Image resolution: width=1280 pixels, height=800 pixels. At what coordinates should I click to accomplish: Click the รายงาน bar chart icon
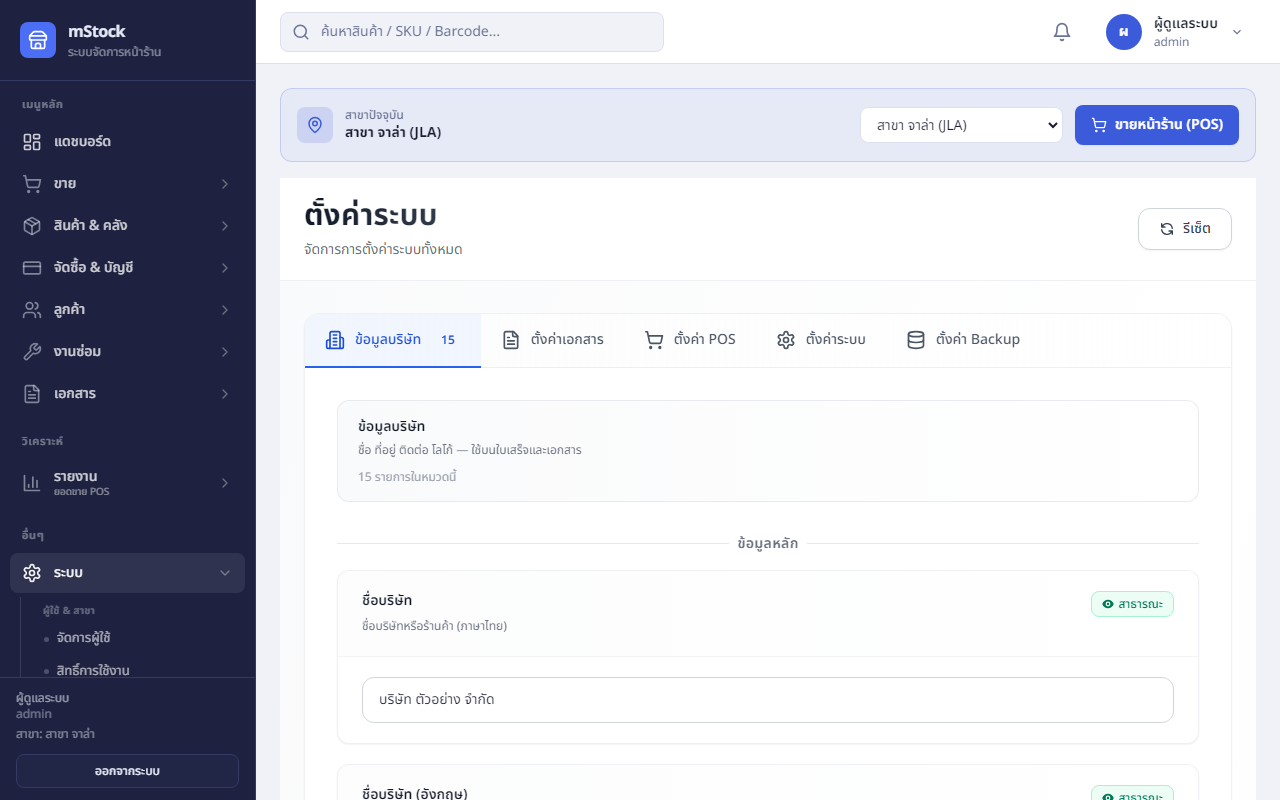click(x=32, y=483)
